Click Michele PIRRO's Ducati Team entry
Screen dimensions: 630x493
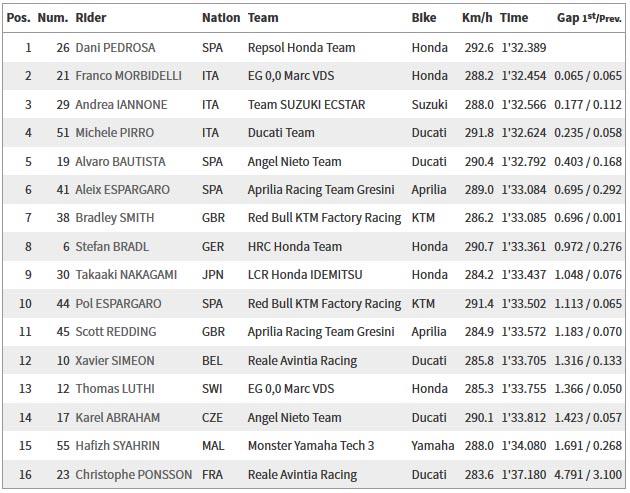[281, 133]
